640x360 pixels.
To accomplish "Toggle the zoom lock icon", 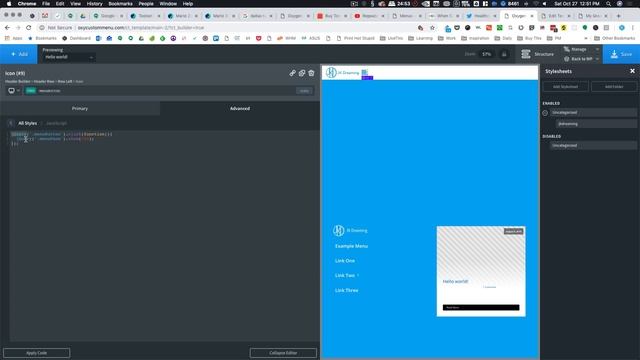I will (504, 54).
